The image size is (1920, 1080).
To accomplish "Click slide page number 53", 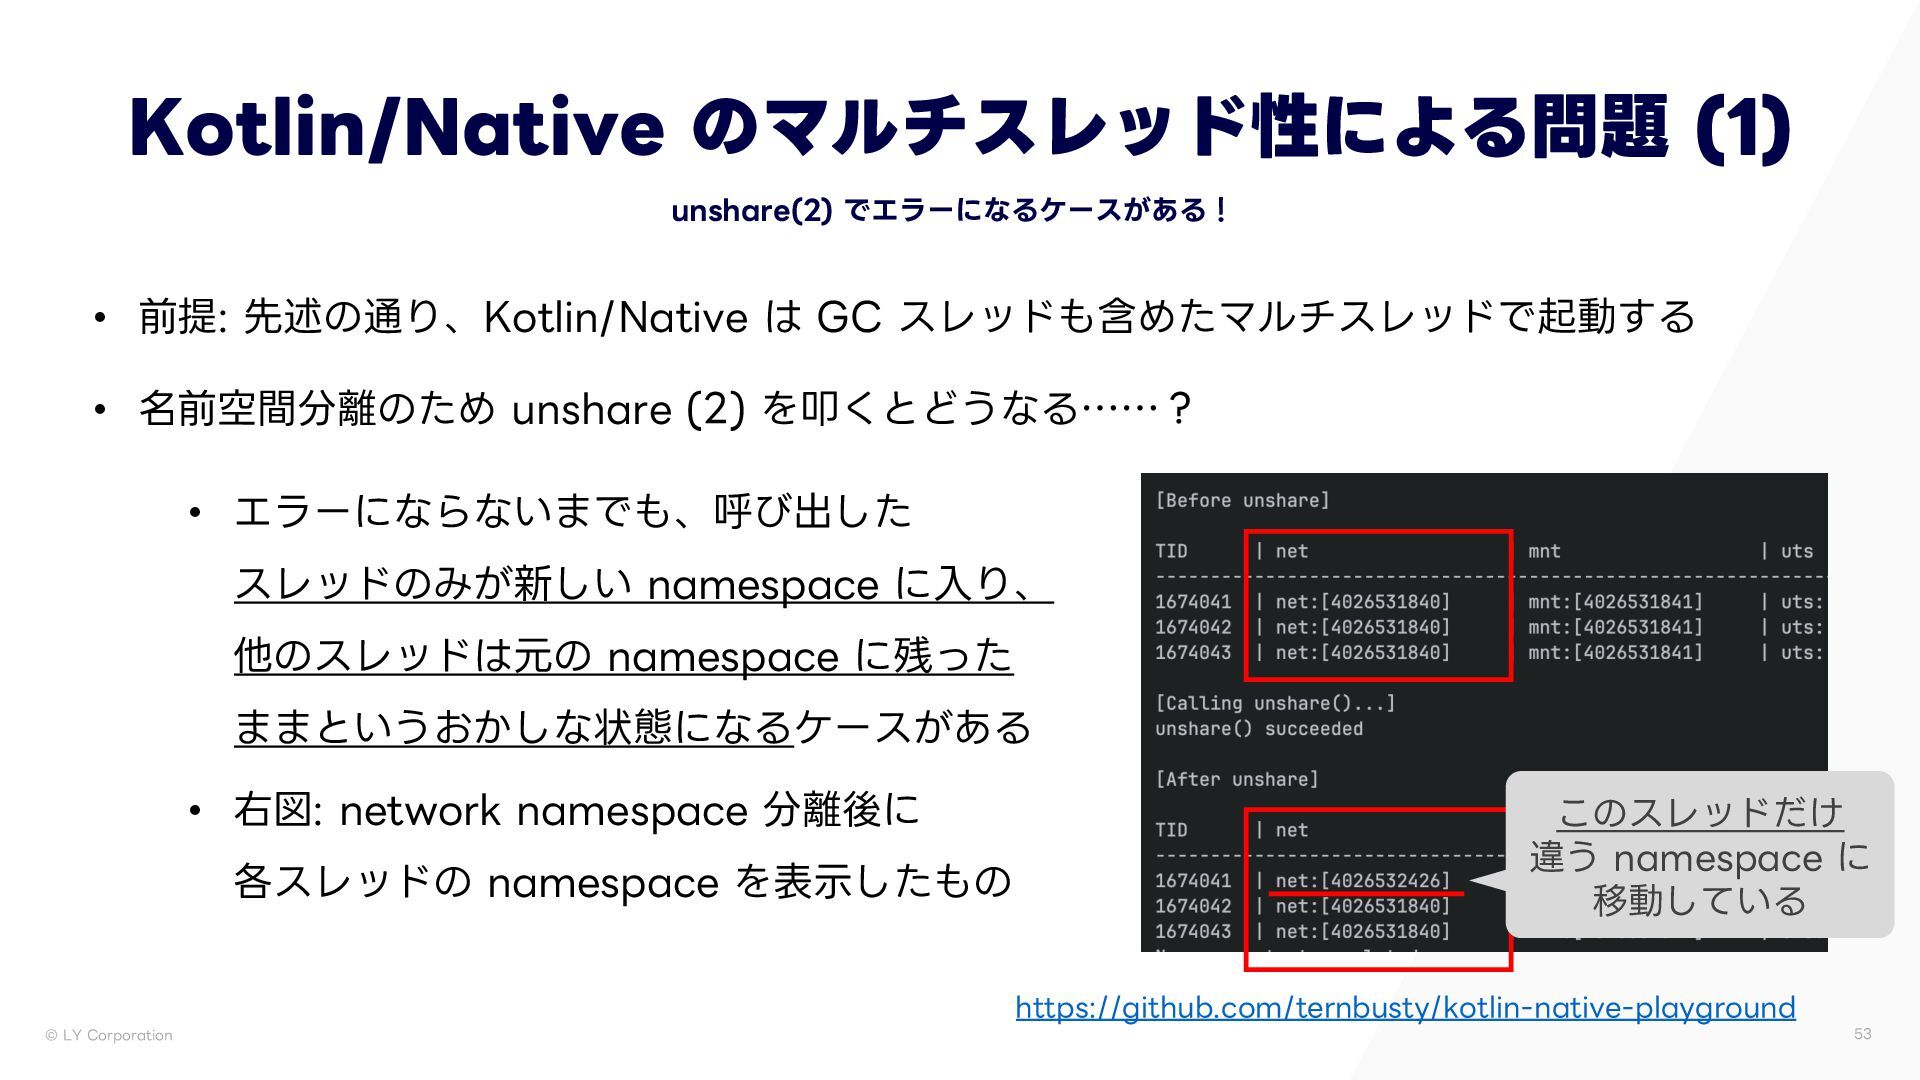I will pyautogui.click(x=1862, y=1034).
